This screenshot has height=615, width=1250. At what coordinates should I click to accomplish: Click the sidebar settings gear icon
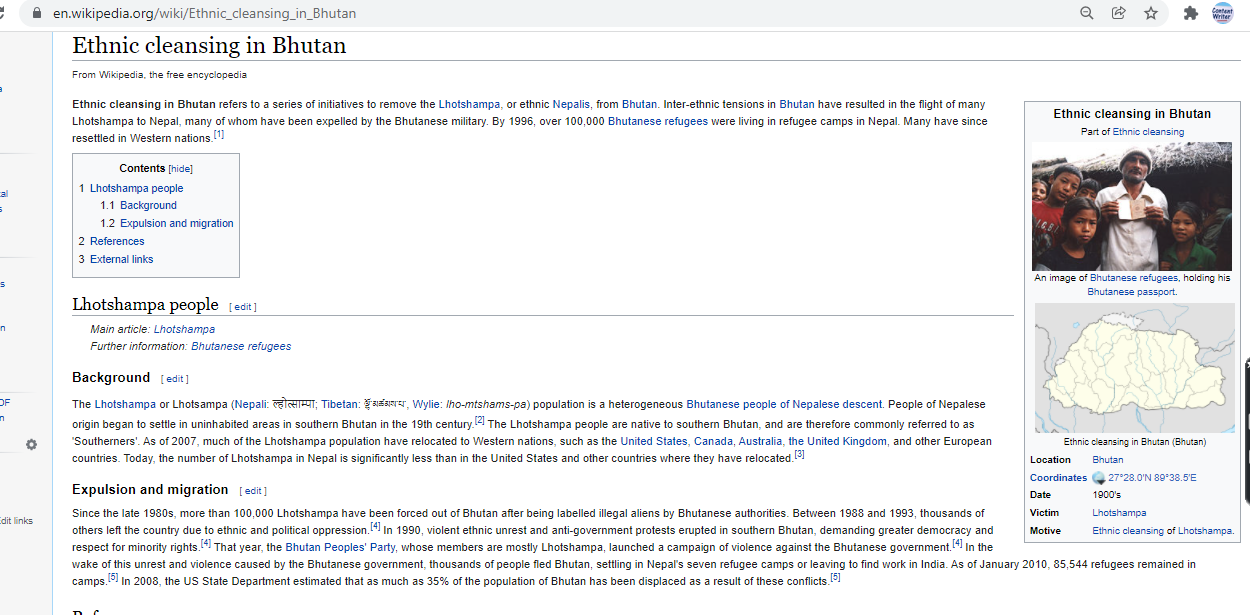click(31, 444)
